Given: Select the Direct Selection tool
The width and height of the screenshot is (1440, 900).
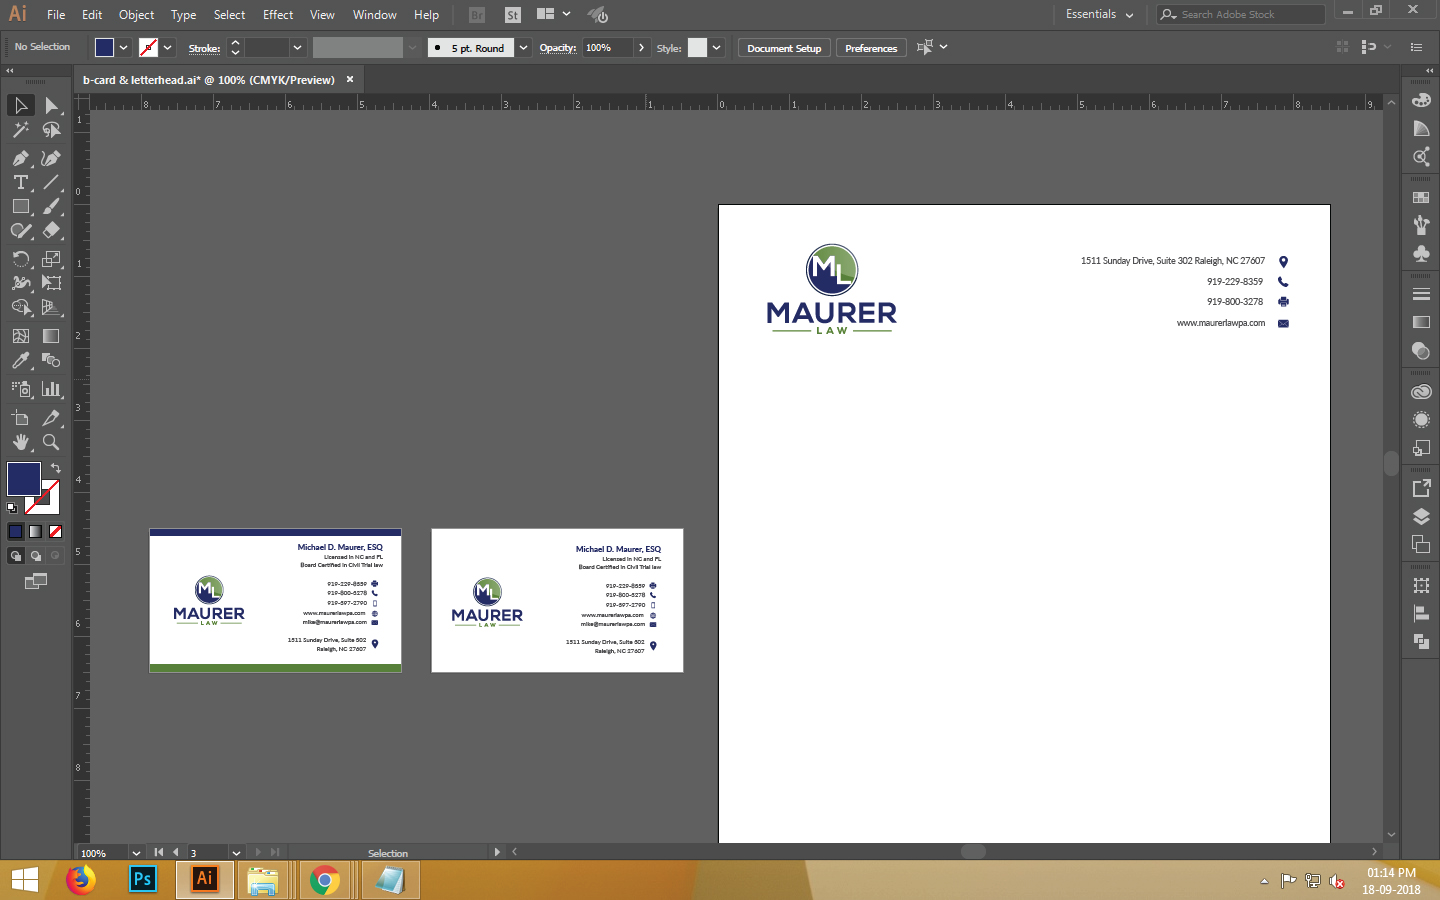Looking at the screenshot, I should coord(51,105).
